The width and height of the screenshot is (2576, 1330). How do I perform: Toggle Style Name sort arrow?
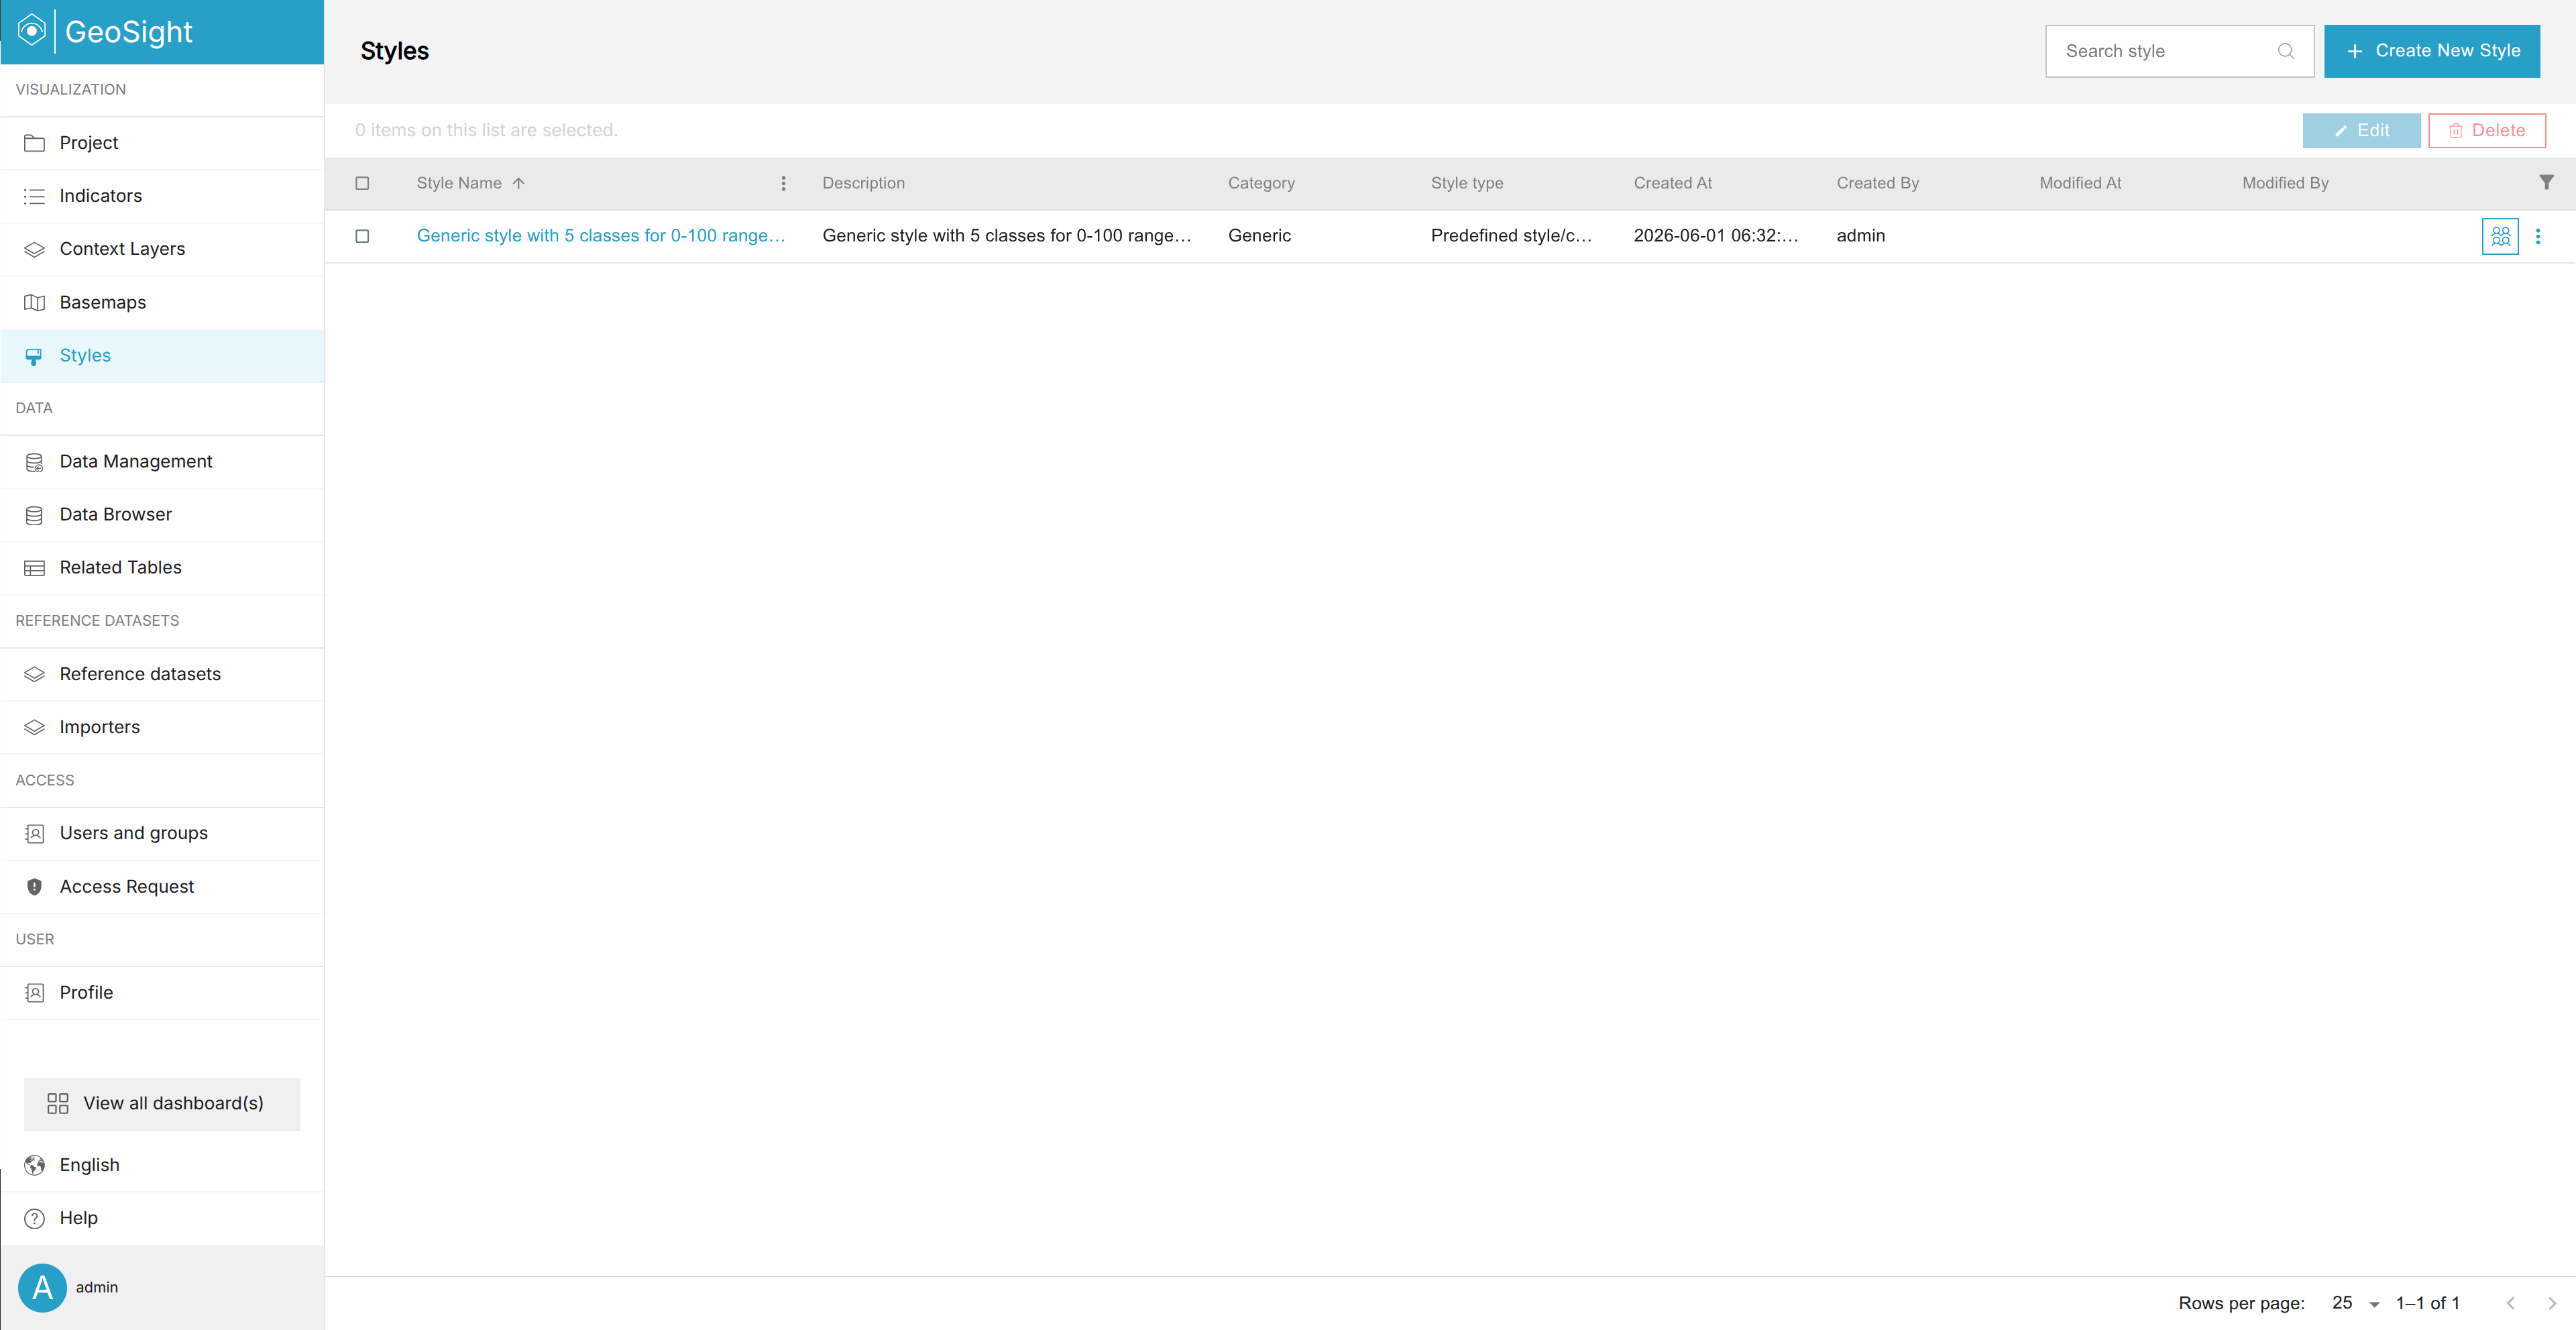[x=518, y=183]
